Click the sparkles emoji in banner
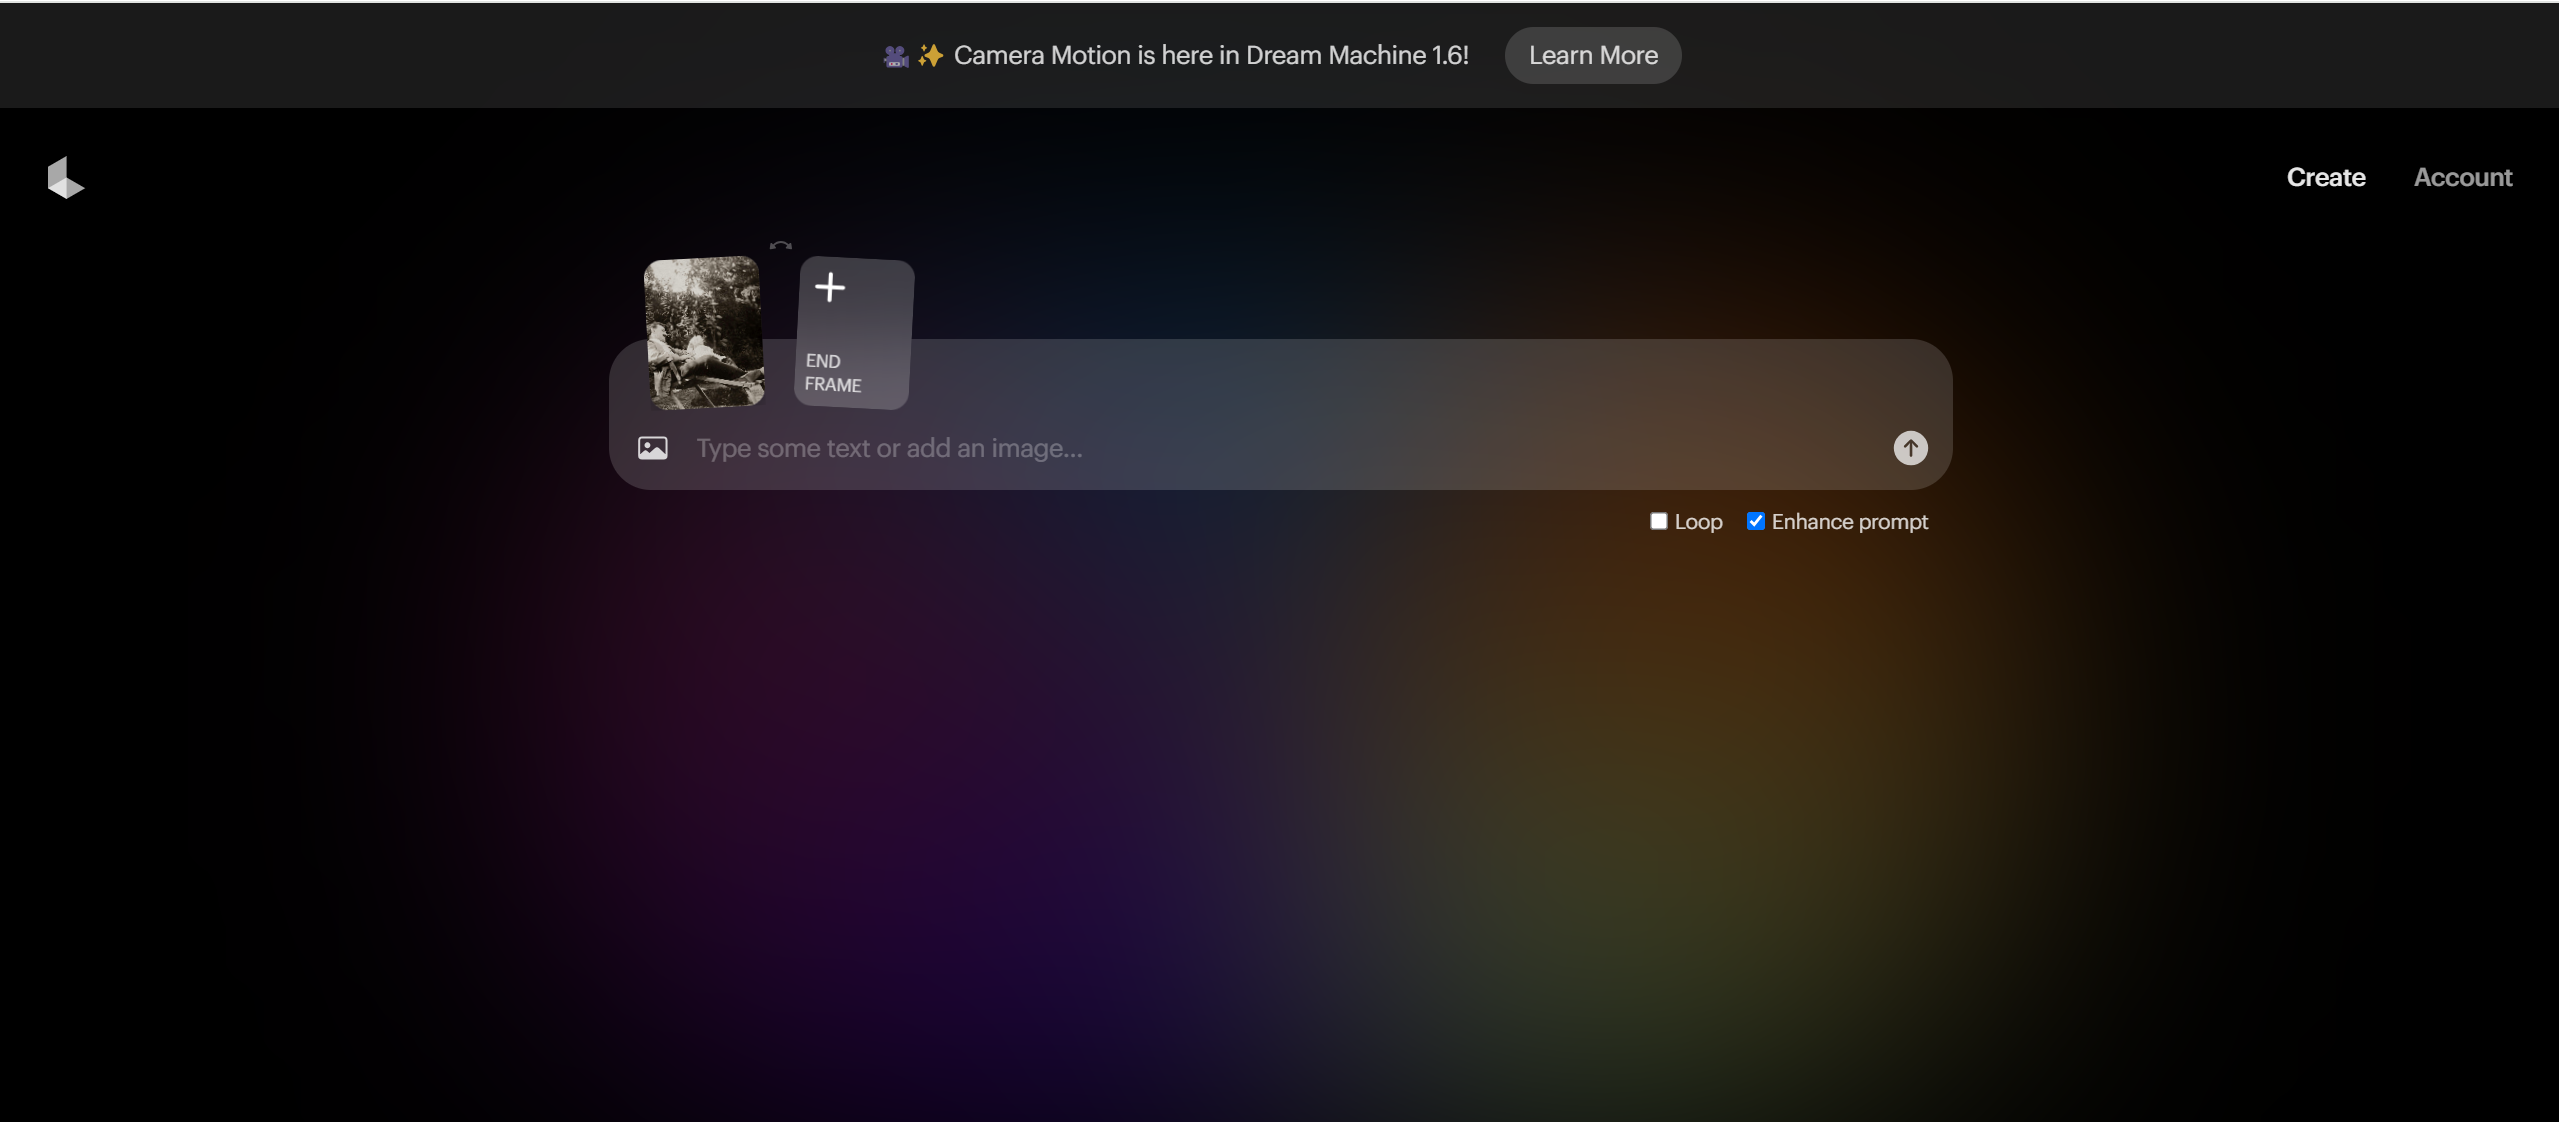The width and height of the screenshot is (2559, 1122). coord(930,56)
